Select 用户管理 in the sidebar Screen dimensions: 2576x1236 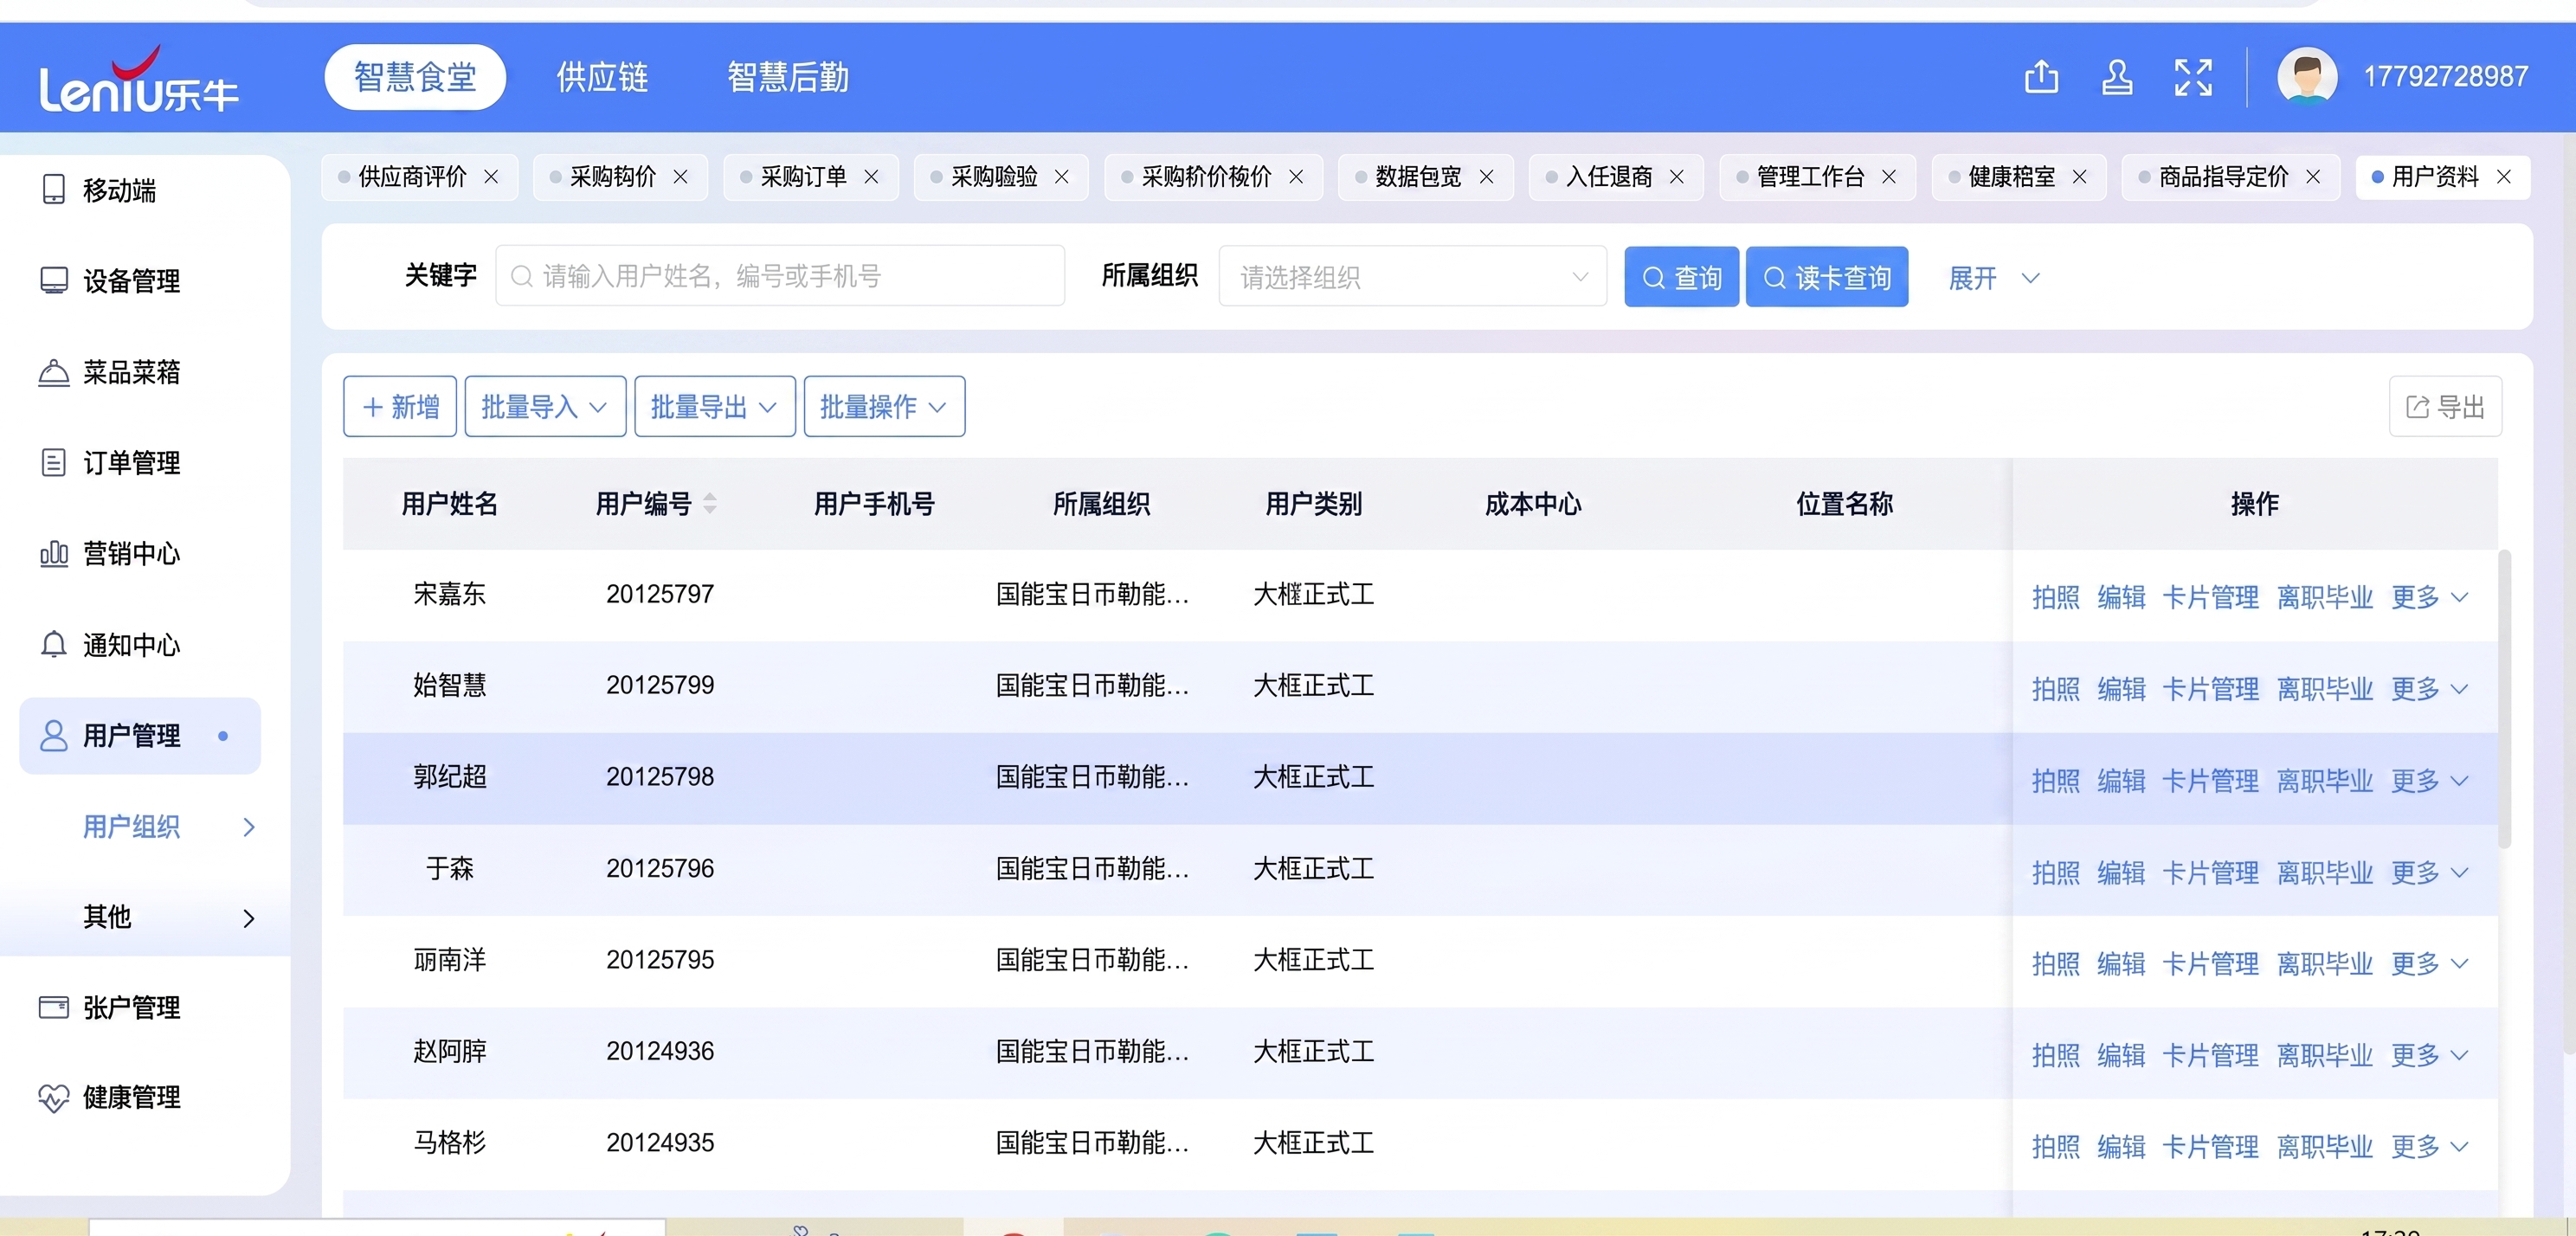point(140,736)
